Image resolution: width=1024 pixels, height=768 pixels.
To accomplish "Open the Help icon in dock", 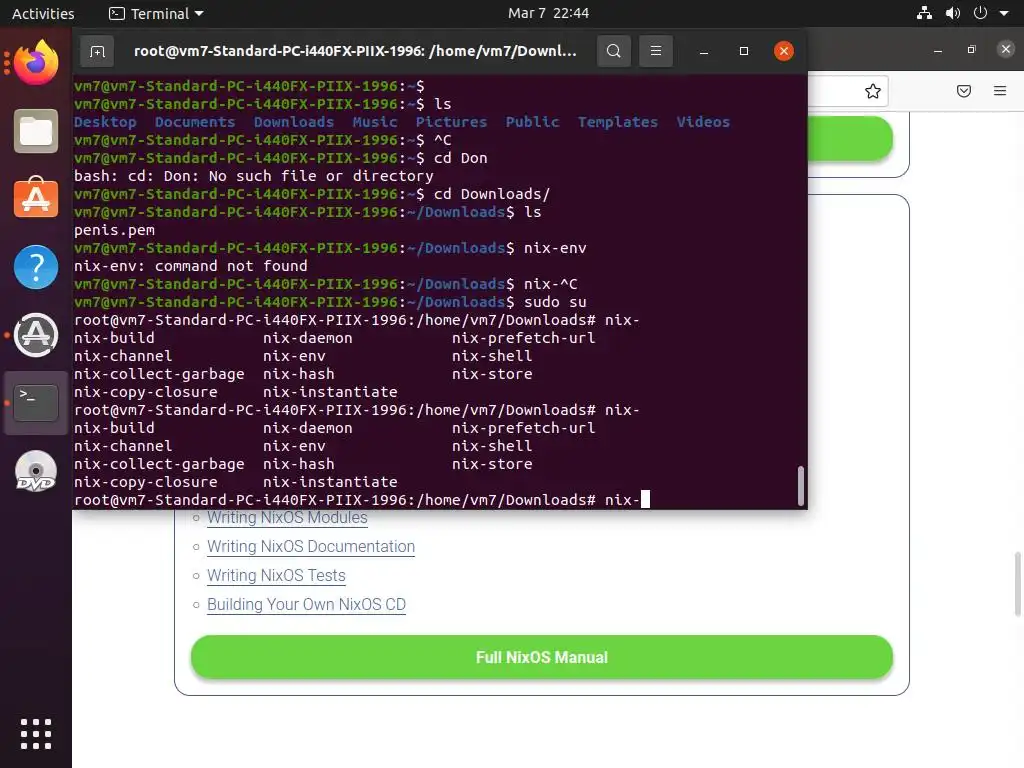I will 36,267.
